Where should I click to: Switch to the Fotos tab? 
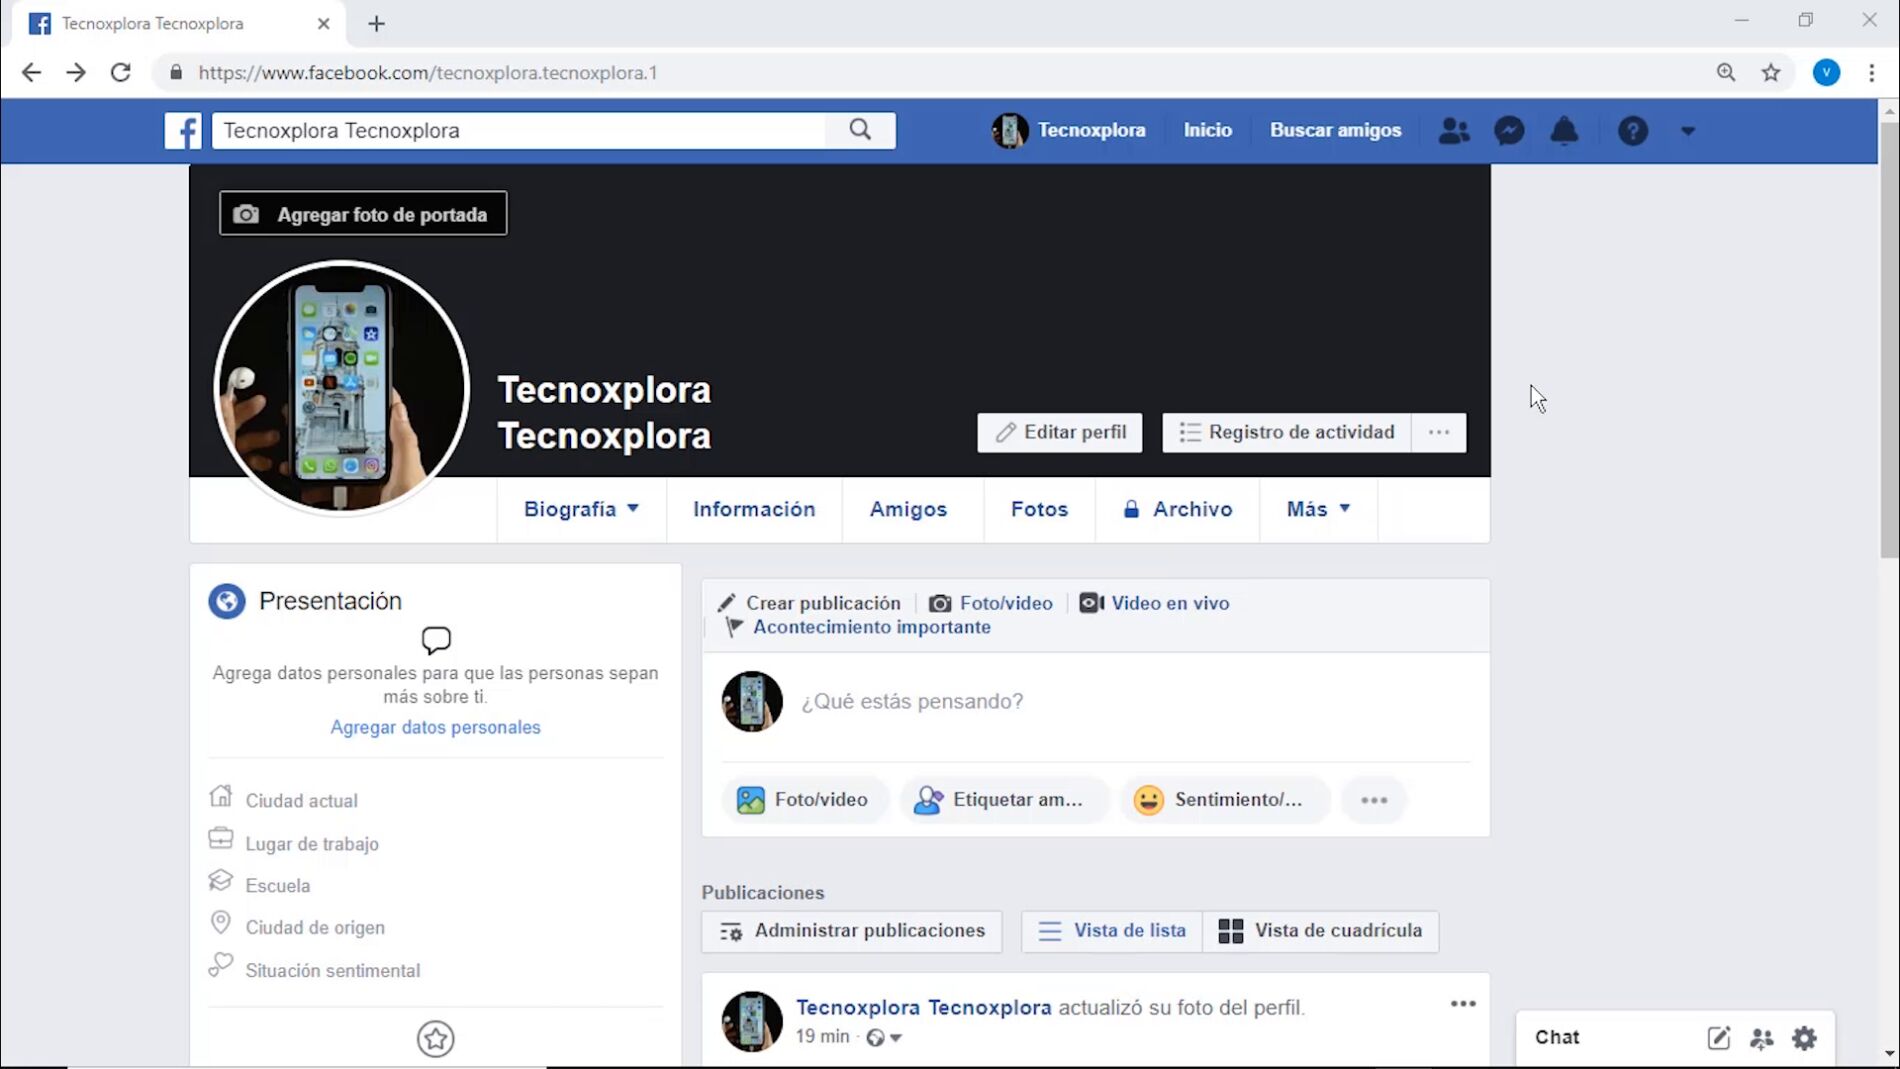pyautogui.click(x=1039, y=509)
